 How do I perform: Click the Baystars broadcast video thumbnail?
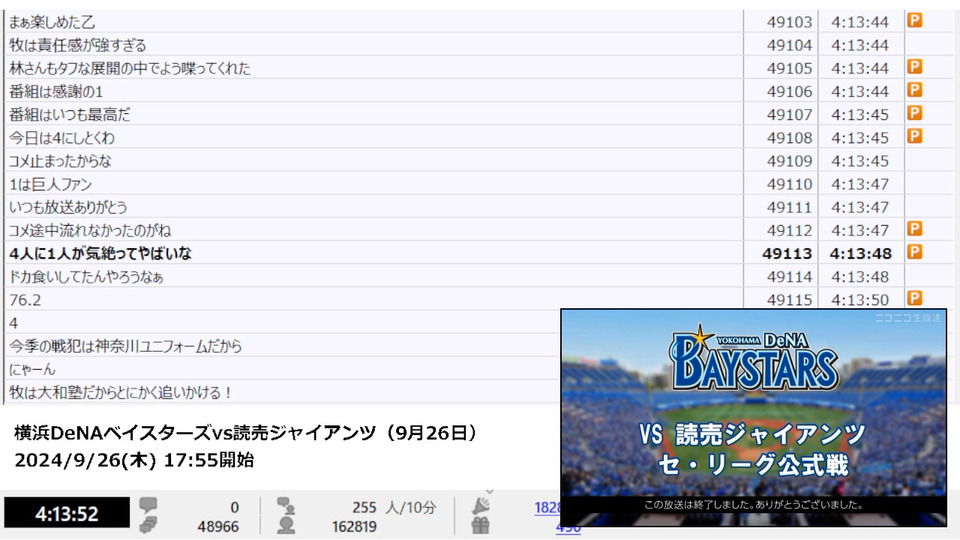pyautogui.click(x=754, y=418)
